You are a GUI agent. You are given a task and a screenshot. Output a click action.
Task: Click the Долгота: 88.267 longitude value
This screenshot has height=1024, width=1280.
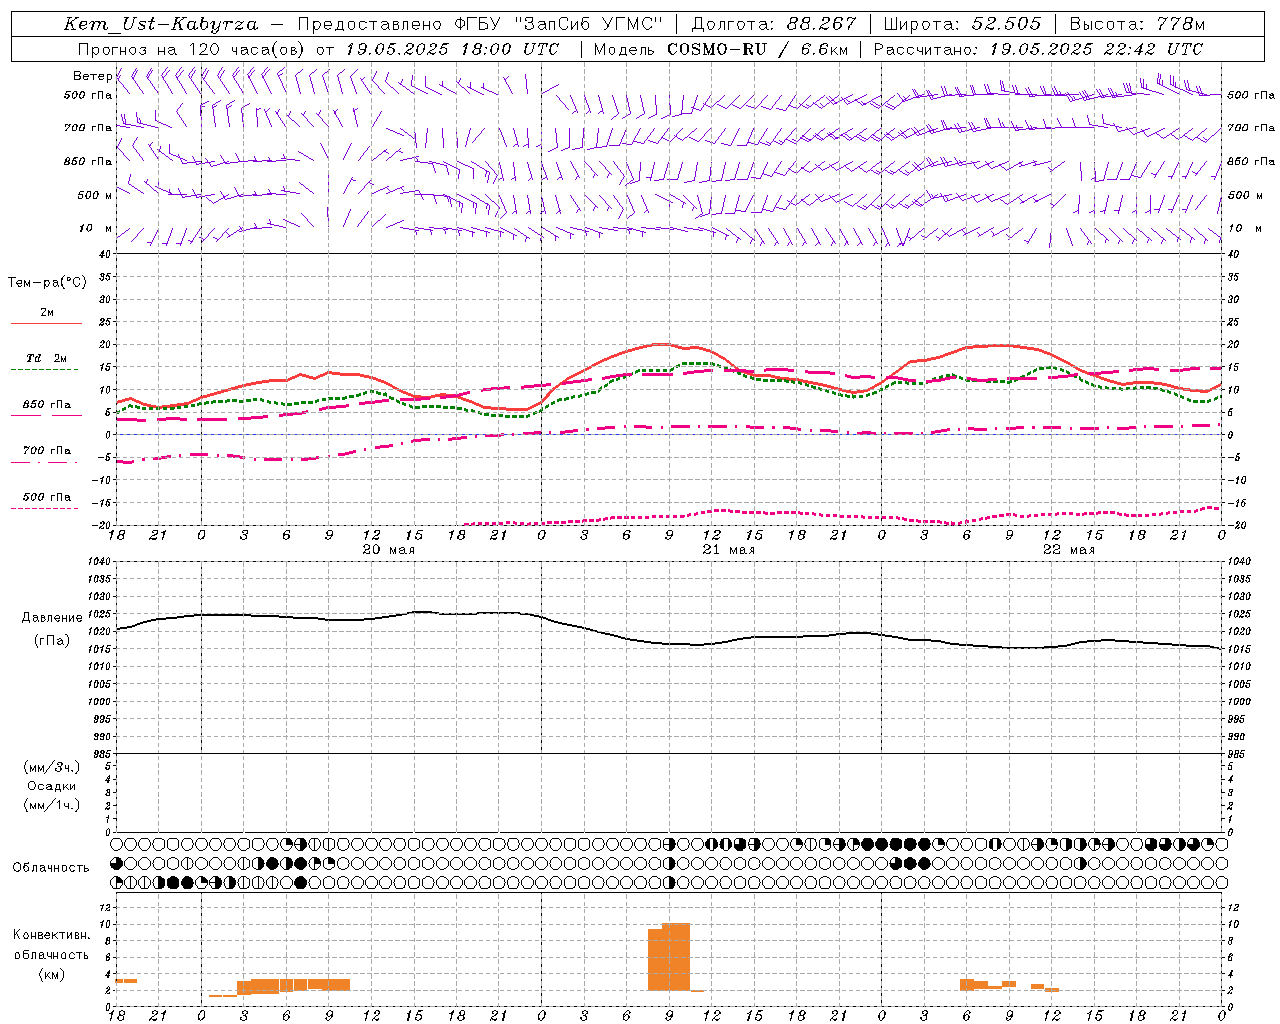(x=773, y=24)
